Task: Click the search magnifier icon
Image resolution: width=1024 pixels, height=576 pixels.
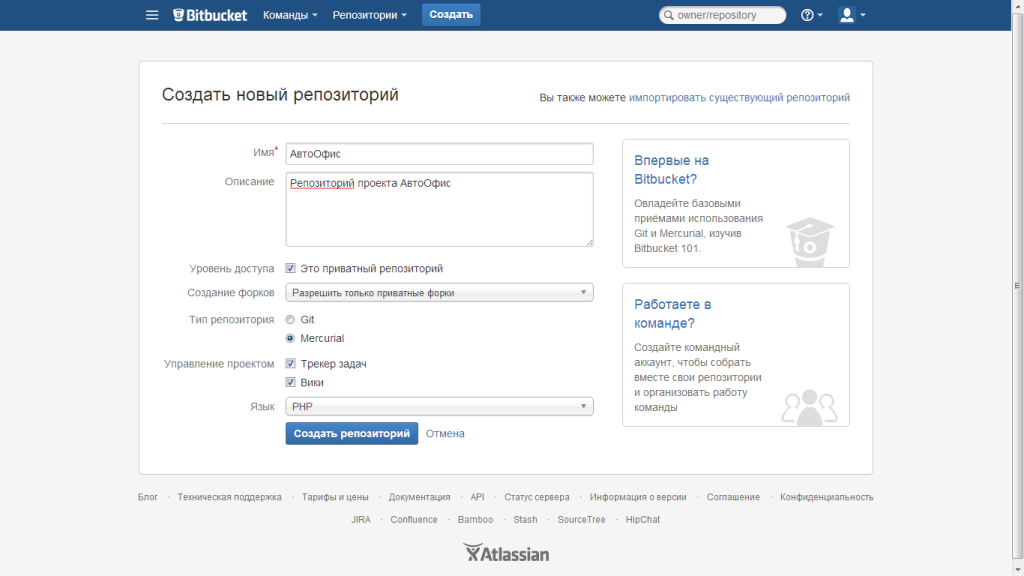Action: coord(668,14)
